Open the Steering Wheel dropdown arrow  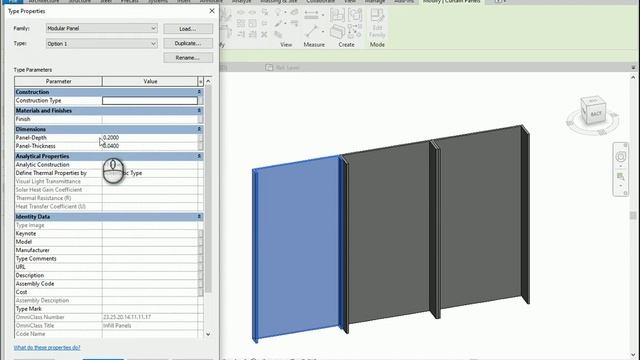click(621, 166)
